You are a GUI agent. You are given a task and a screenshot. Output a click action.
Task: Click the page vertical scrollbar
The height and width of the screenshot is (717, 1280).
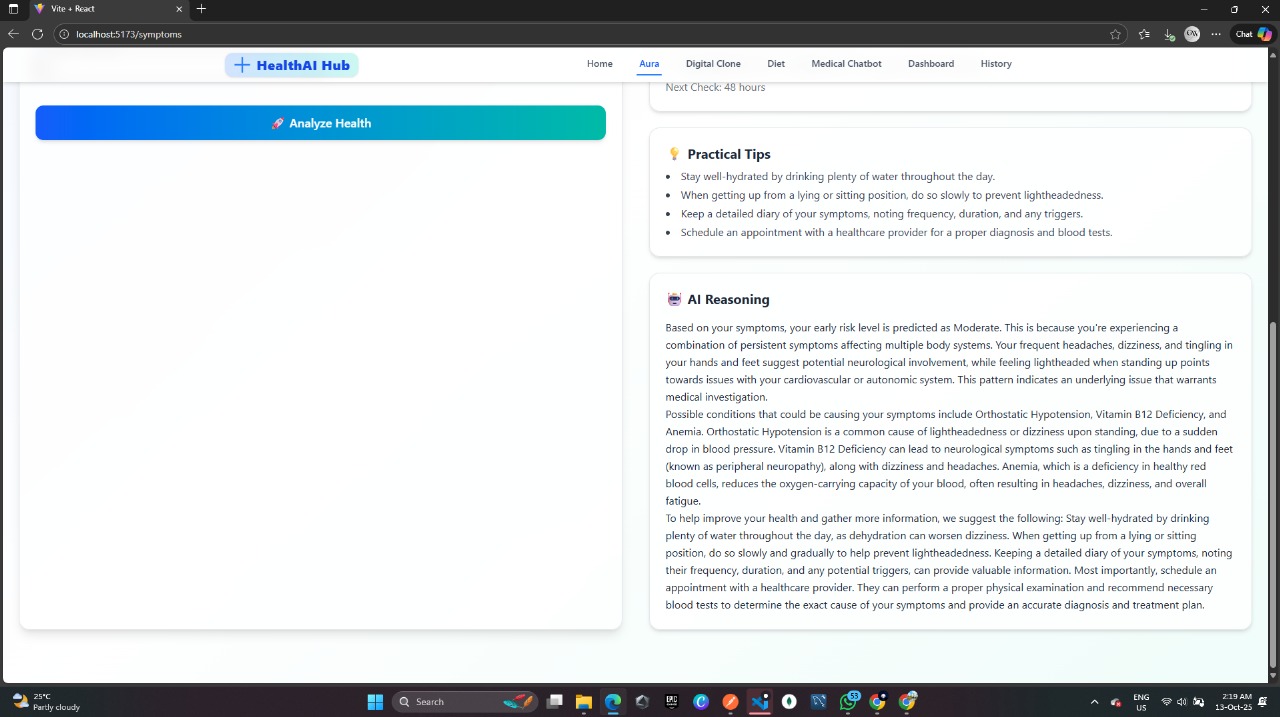coord(1273,495)
